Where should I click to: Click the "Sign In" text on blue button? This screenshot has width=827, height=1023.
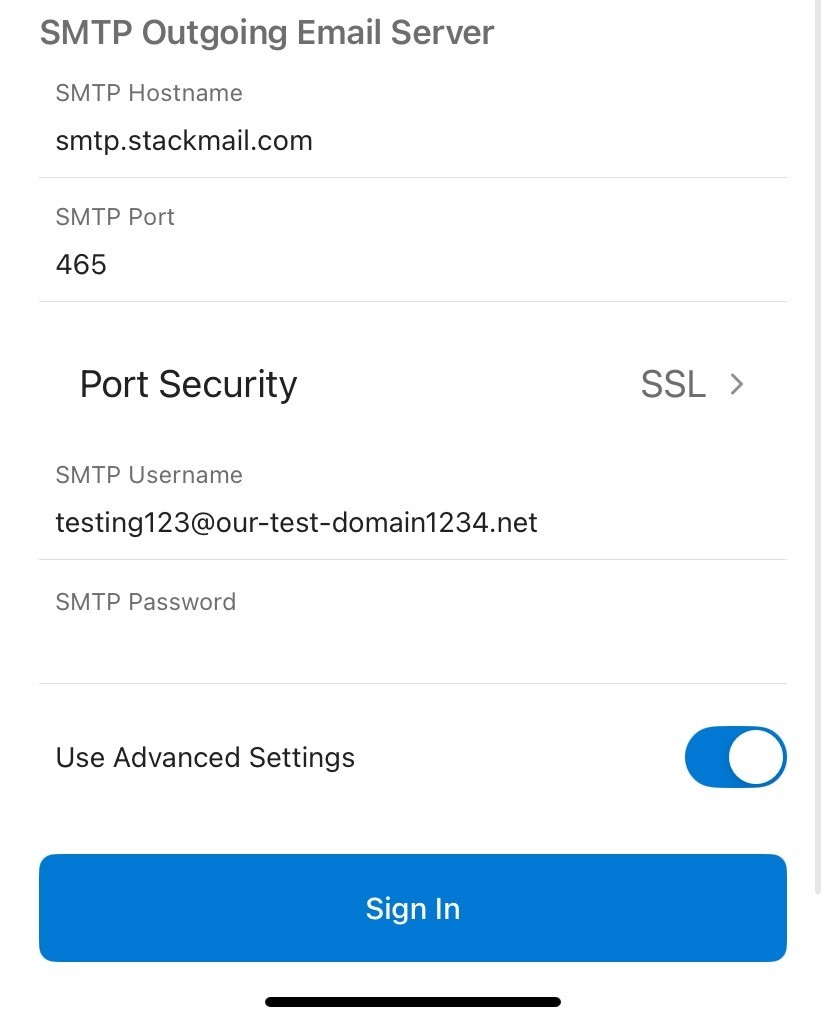412,908
